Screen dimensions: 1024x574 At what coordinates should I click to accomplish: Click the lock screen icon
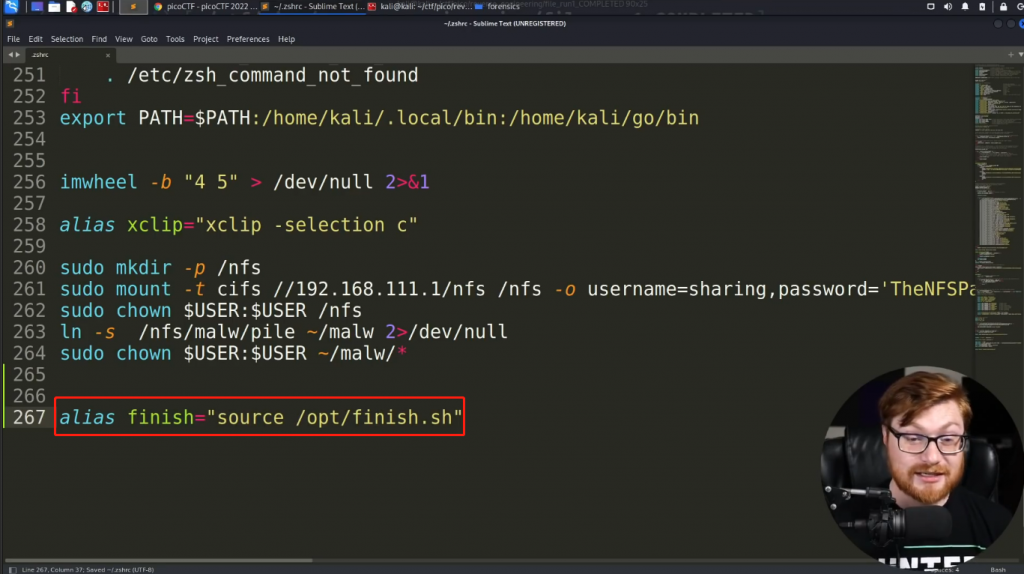tap(1003, 7)
